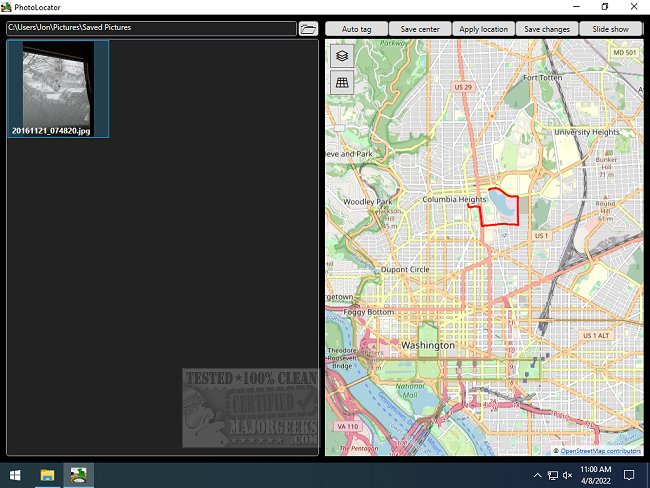Screen dimensions: 650x488
Task: Show hidden system tray icons
Action: 537,475
